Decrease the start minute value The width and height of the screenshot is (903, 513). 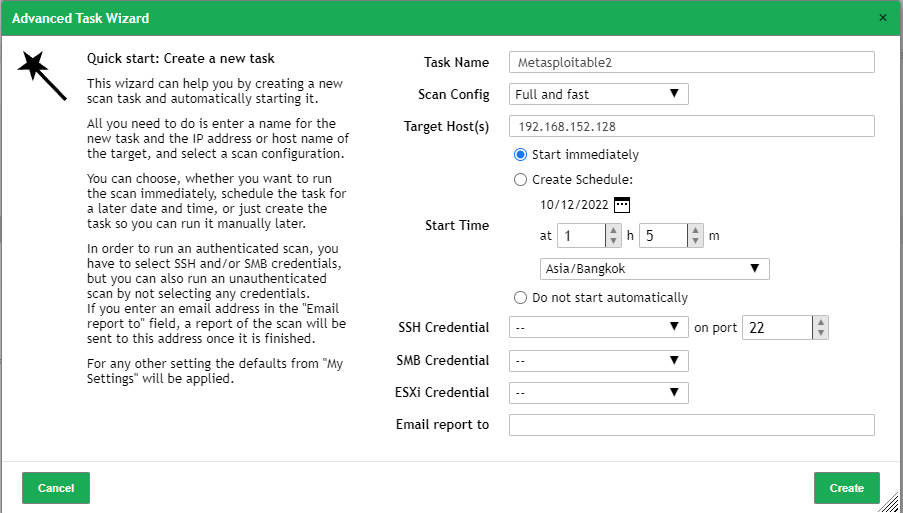click(x=695, y=241)
